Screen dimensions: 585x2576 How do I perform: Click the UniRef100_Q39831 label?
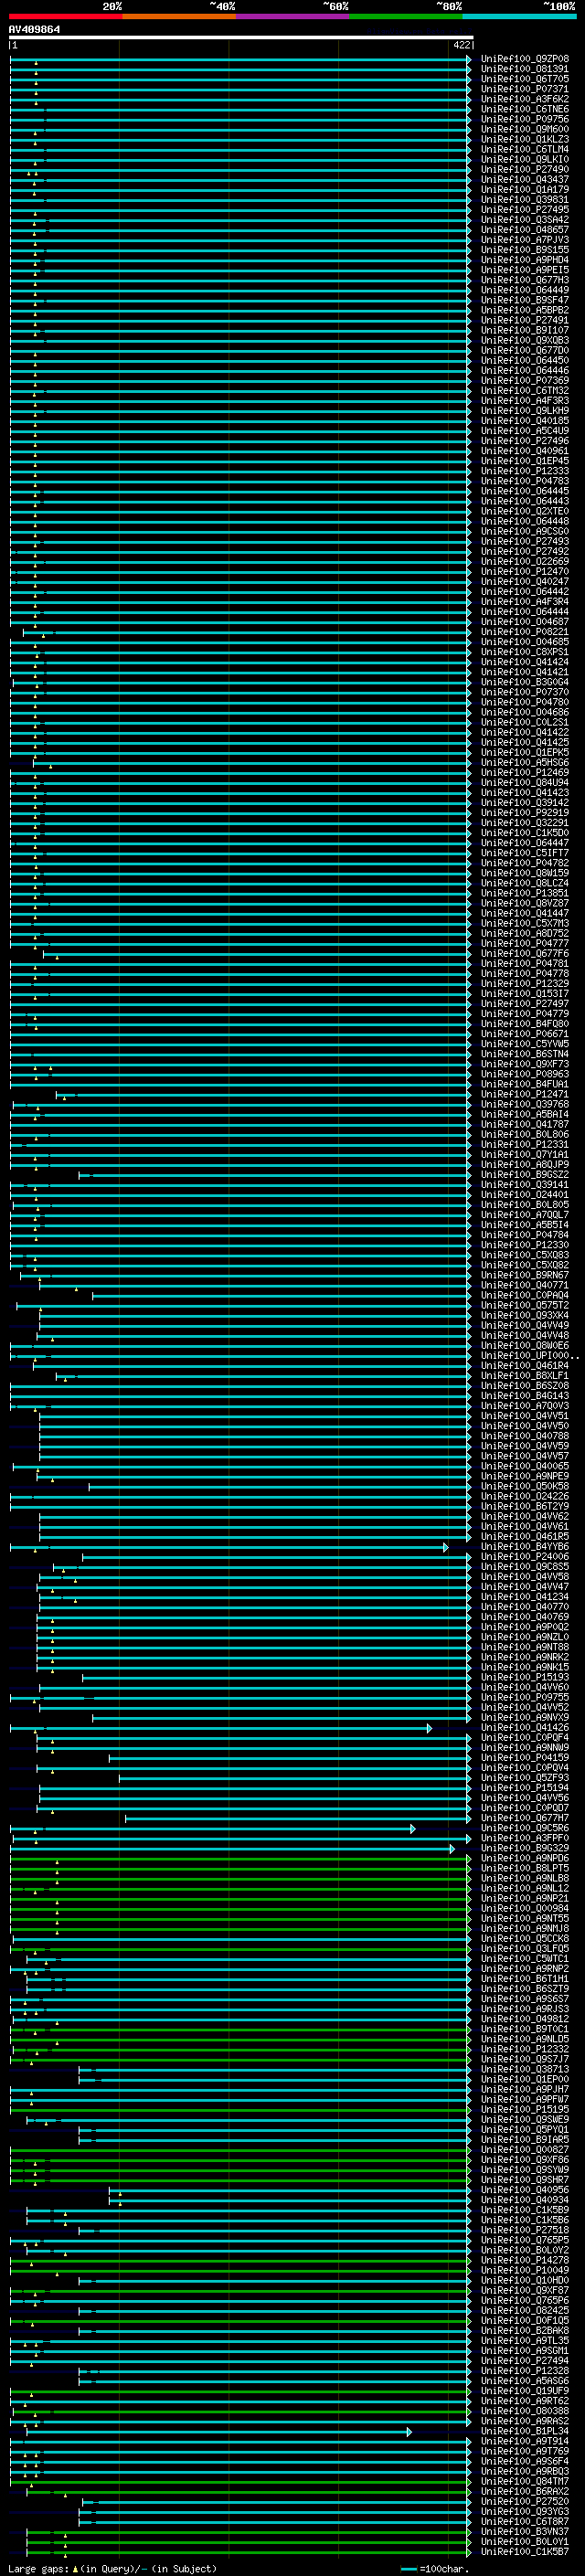click(x=525, y=199)
